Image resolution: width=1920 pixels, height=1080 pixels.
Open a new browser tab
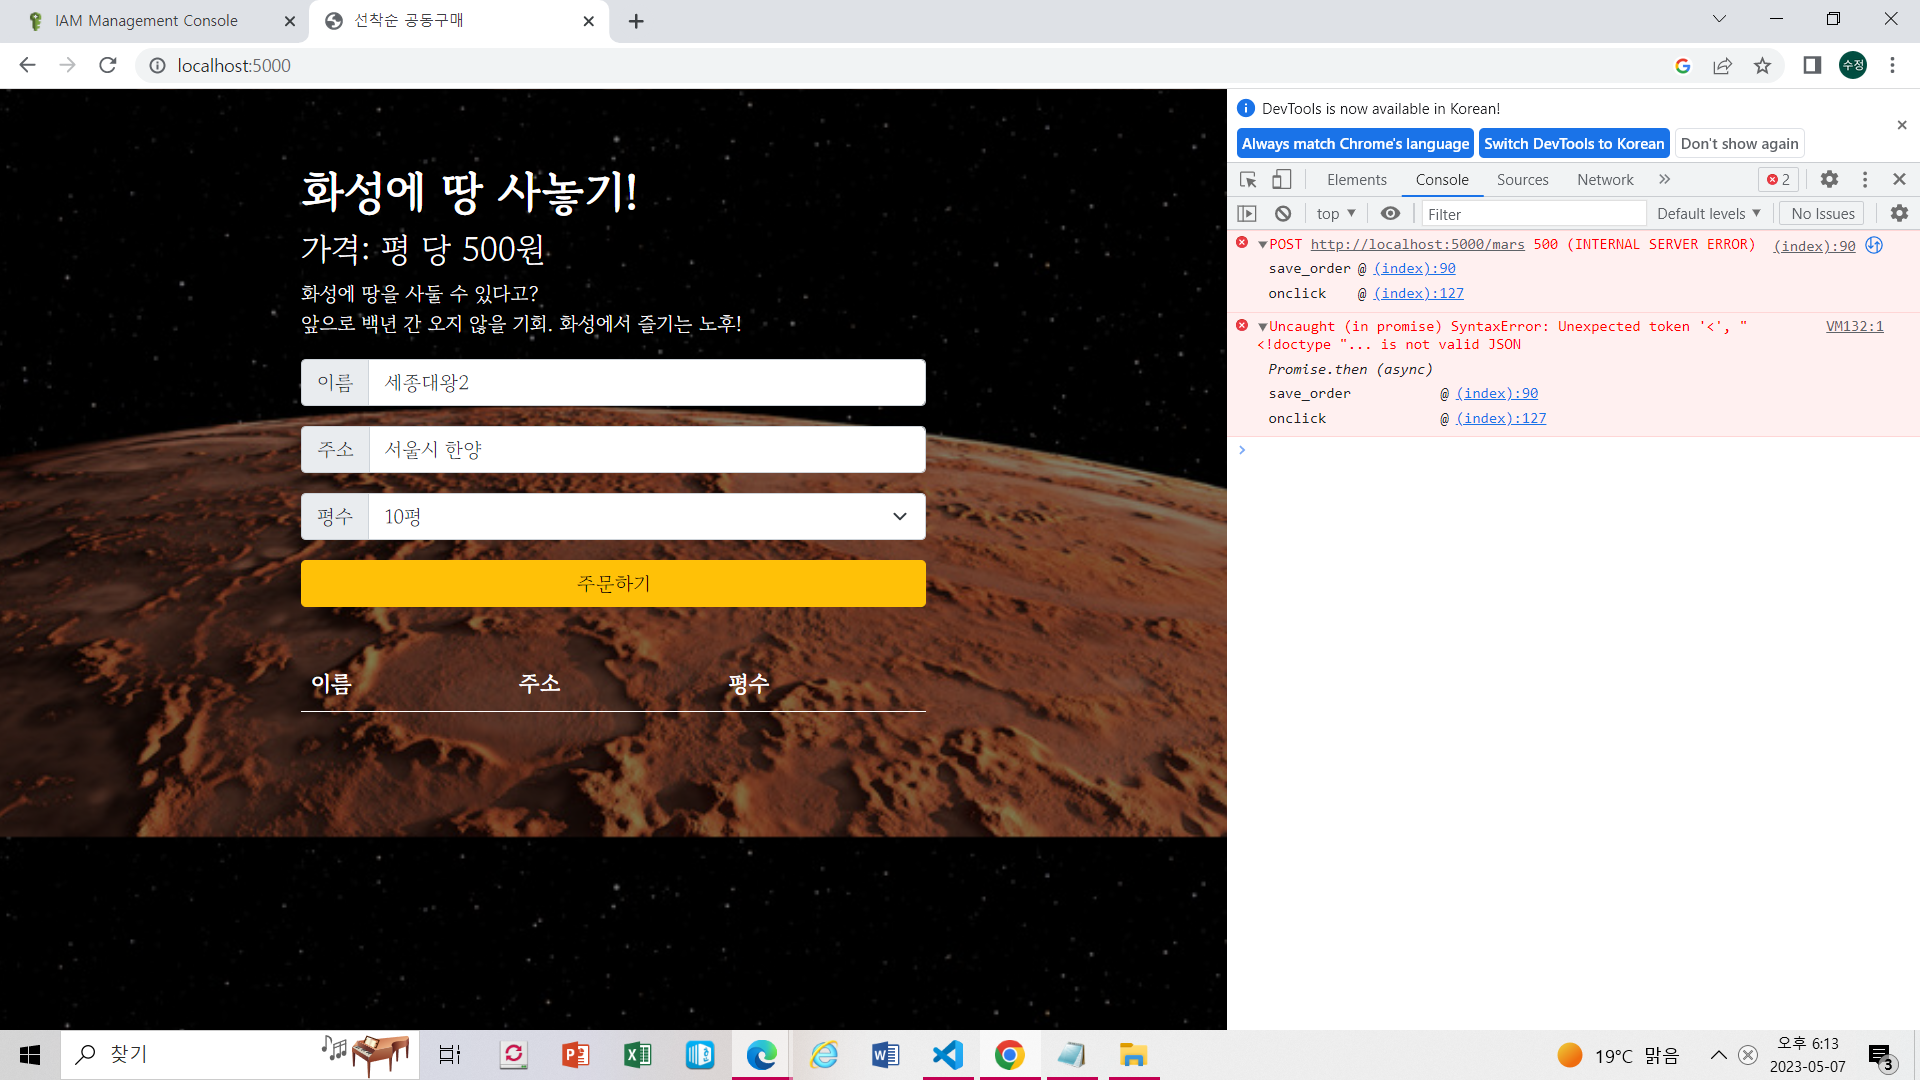click(636, 21)
